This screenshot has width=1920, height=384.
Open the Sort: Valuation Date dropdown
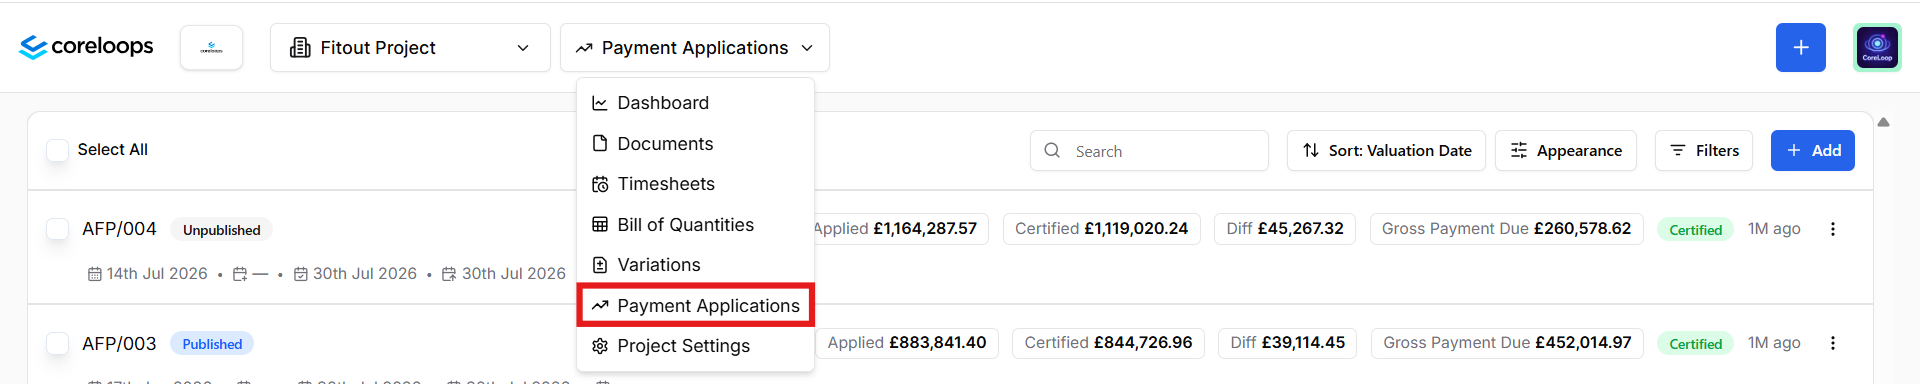click(1386, 151)
